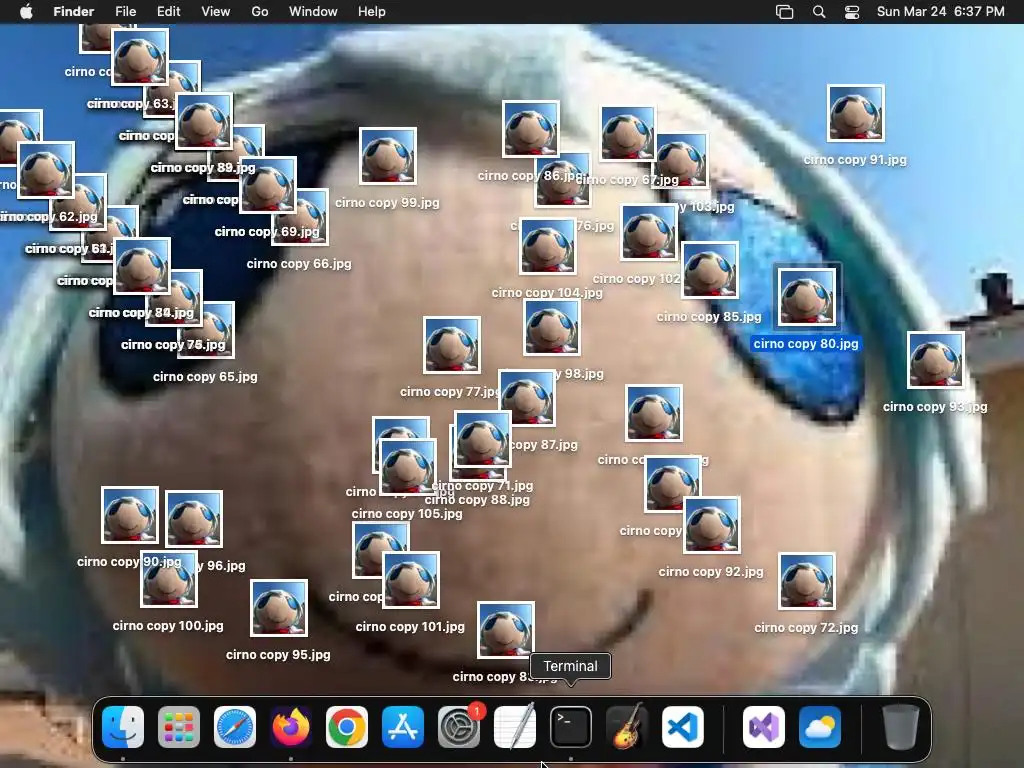Select cirno copy 92.jpg file icon
The height and width of the screenshot is (768, 1024).
pos(712,525)
